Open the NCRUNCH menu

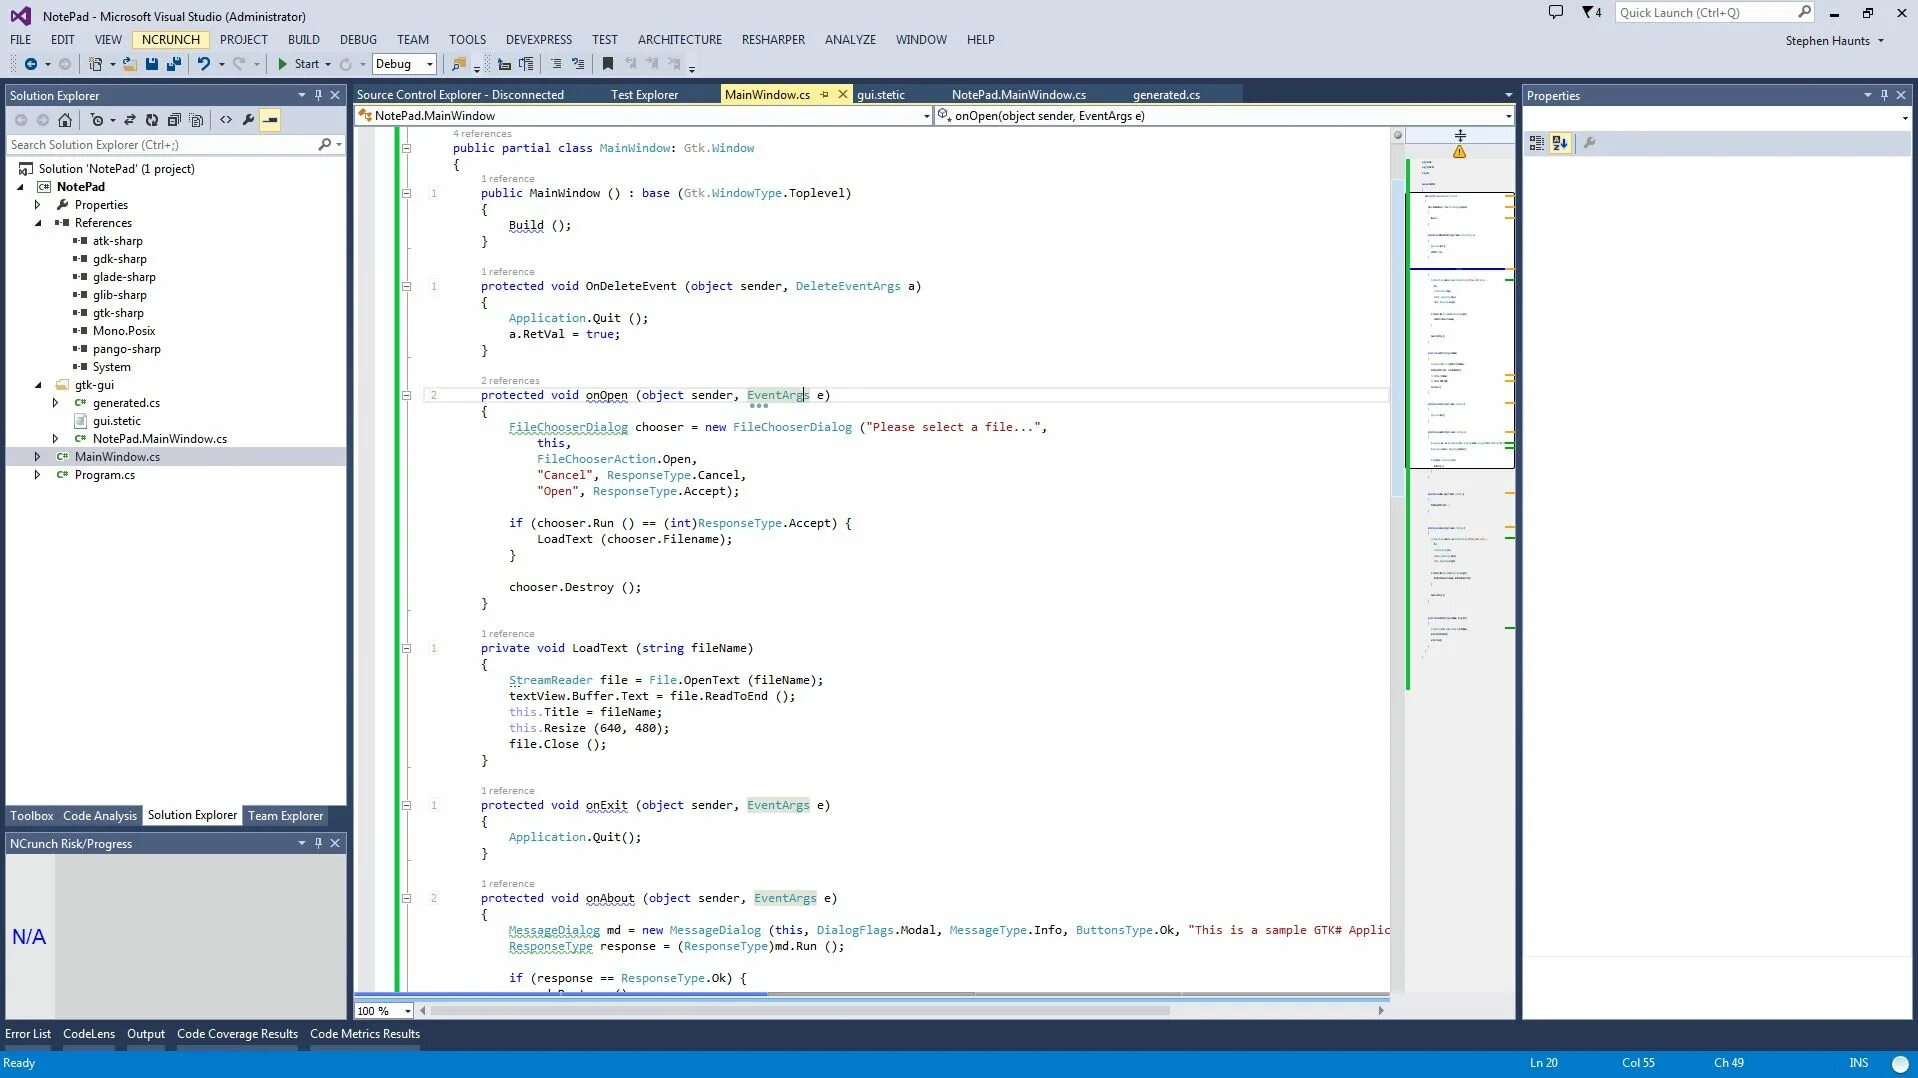[171, 40]
